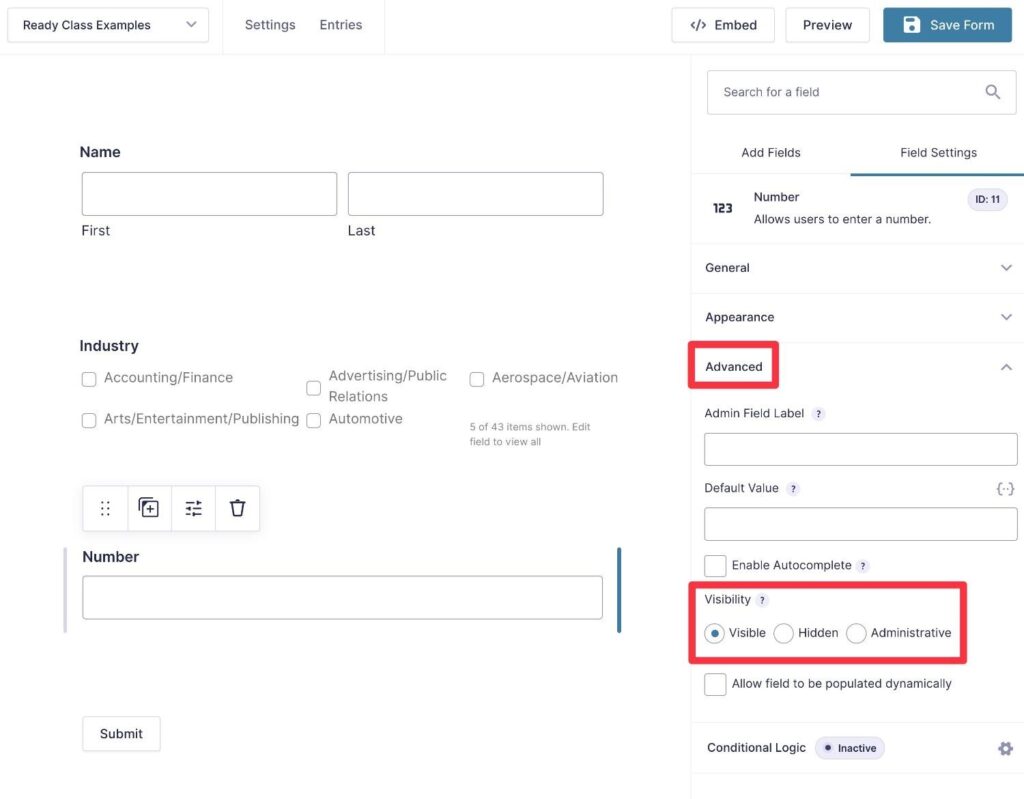Select the Hidden visibility option
The image size is (1024, 799).
pos(783,633)
